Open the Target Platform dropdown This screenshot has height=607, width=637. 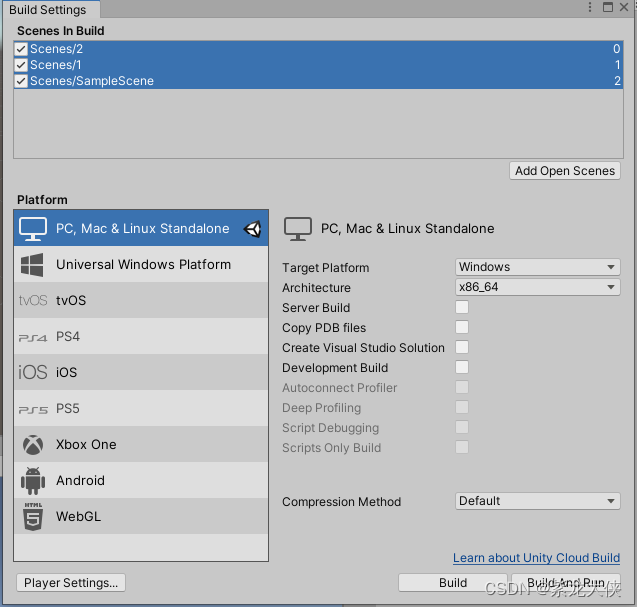pos(537,267)
